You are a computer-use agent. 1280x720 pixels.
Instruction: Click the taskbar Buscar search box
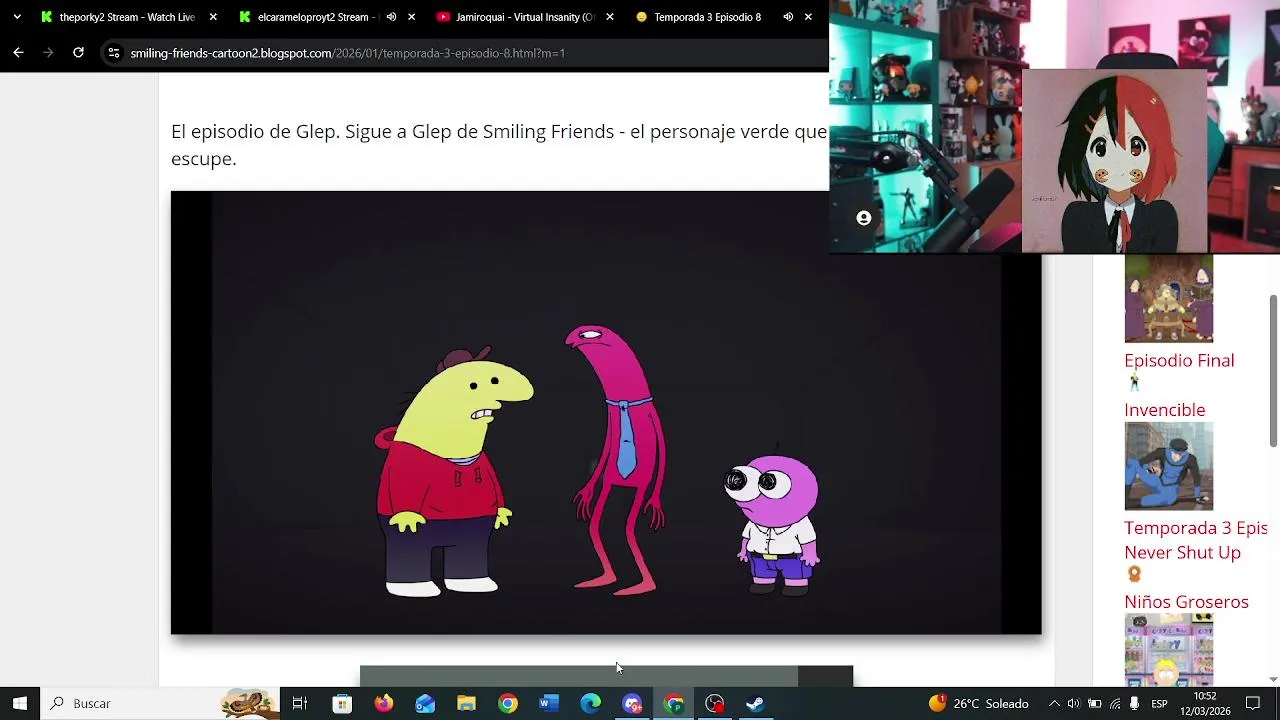pos(160,703)
